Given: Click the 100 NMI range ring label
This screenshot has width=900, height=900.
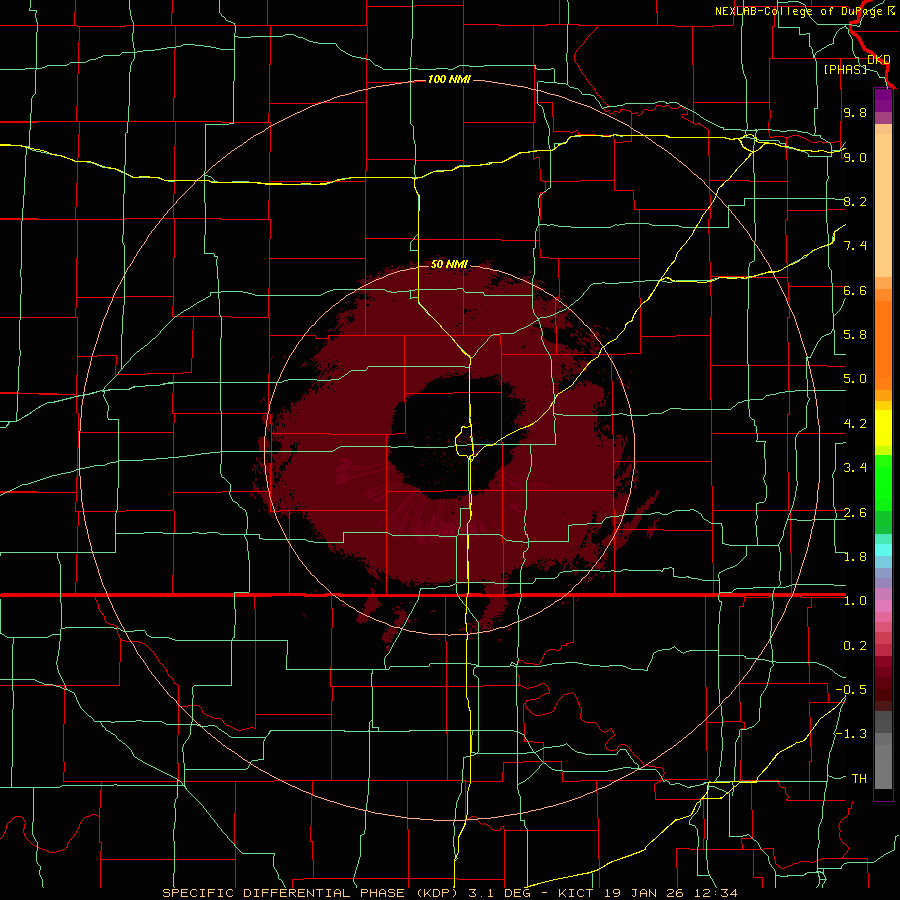Looking at the screenshot, I should tap(449, 79).
